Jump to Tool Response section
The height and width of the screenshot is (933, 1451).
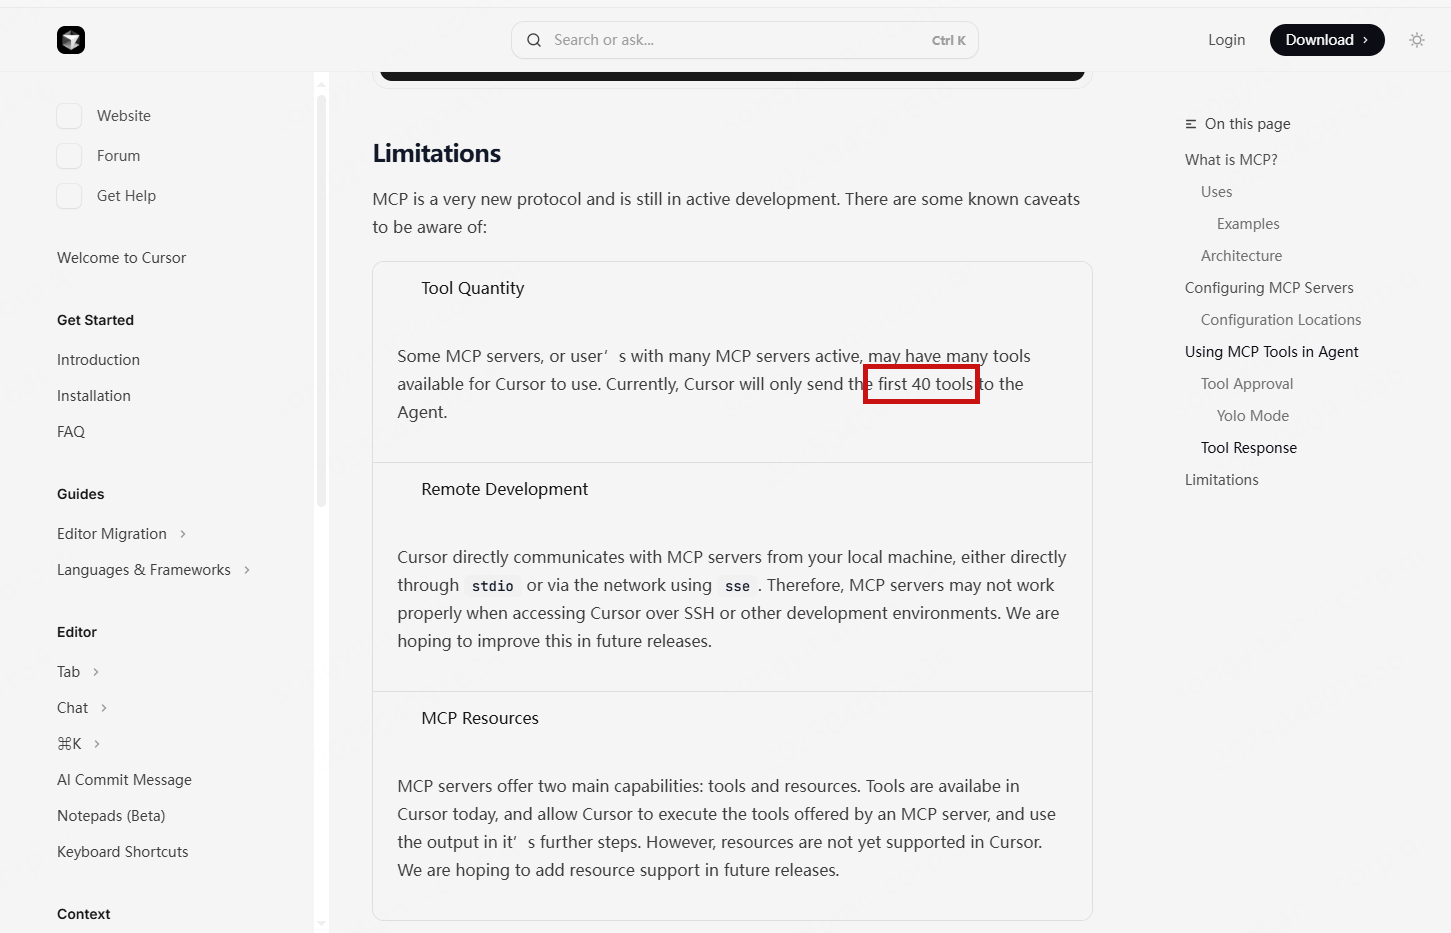click(1248, 448)
